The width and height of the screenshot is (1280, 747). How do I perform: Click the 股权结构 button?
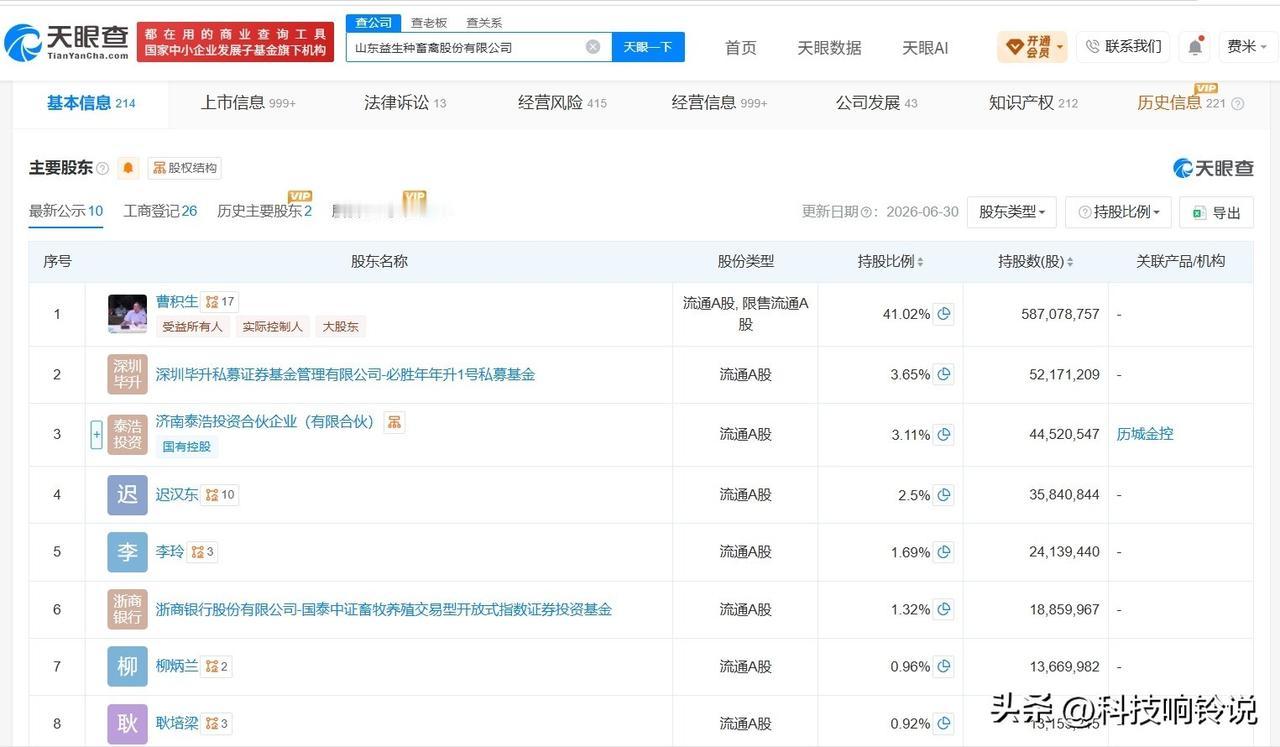tap(184, 168)
